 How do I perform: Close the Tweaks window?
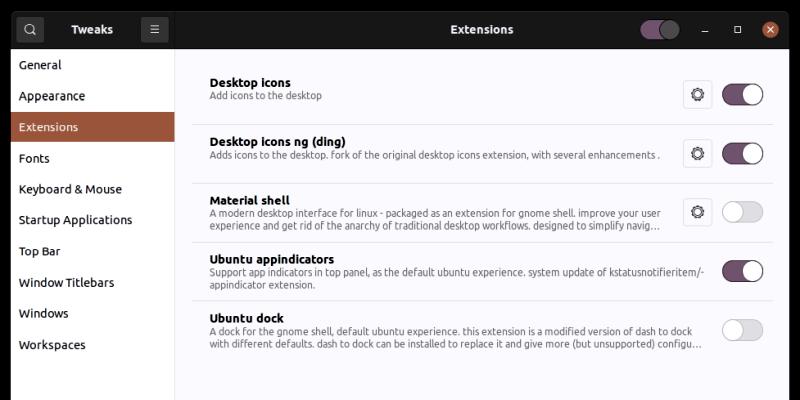click(x=770, y=30)
